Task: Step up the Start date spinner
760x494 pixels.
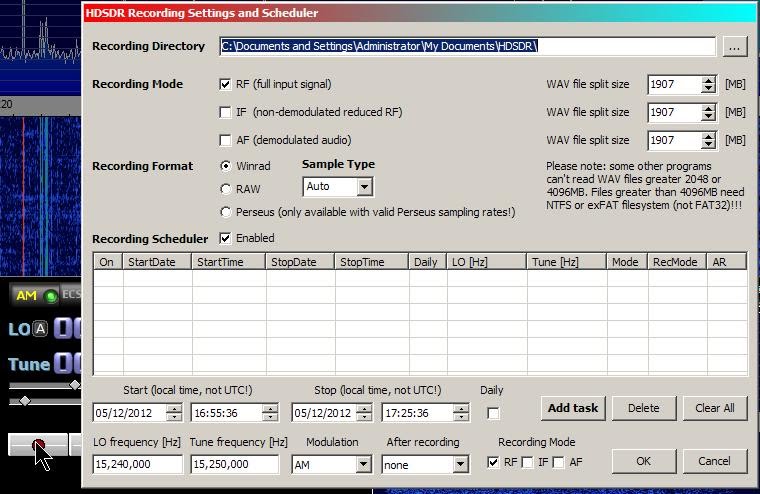Action: [174, 409]
